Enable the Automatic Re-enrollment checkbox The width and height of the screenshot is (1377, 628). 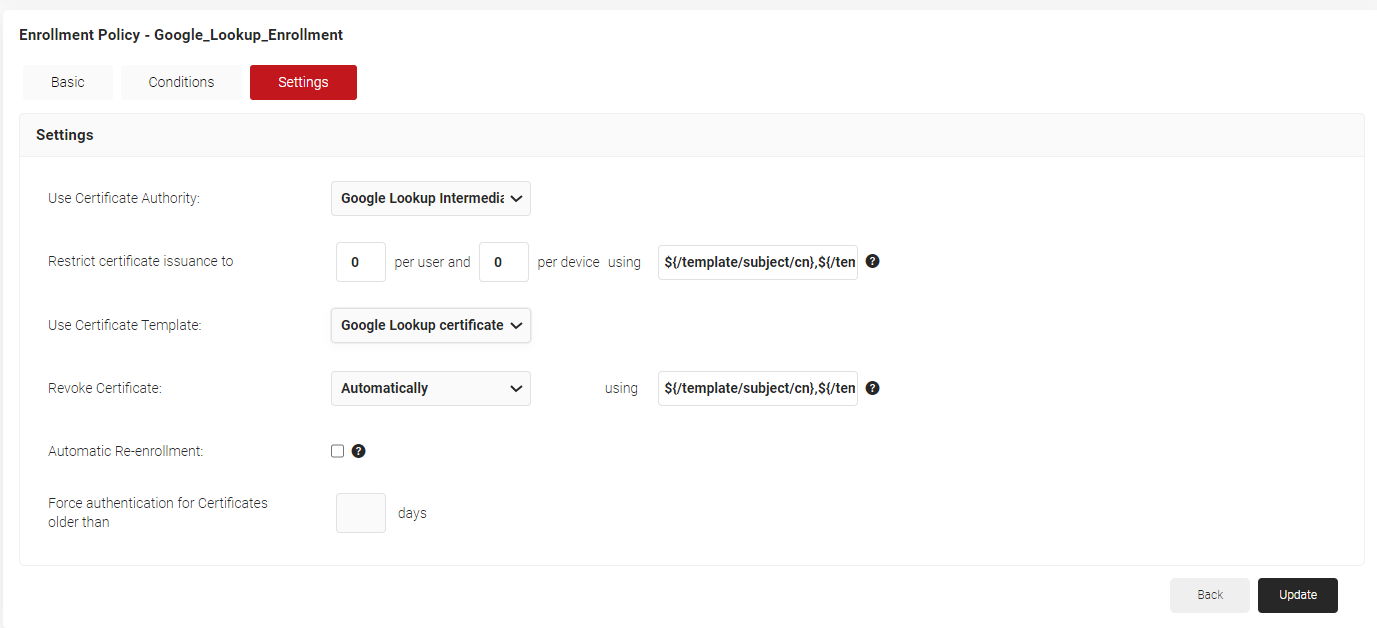[x=338, y=451]
